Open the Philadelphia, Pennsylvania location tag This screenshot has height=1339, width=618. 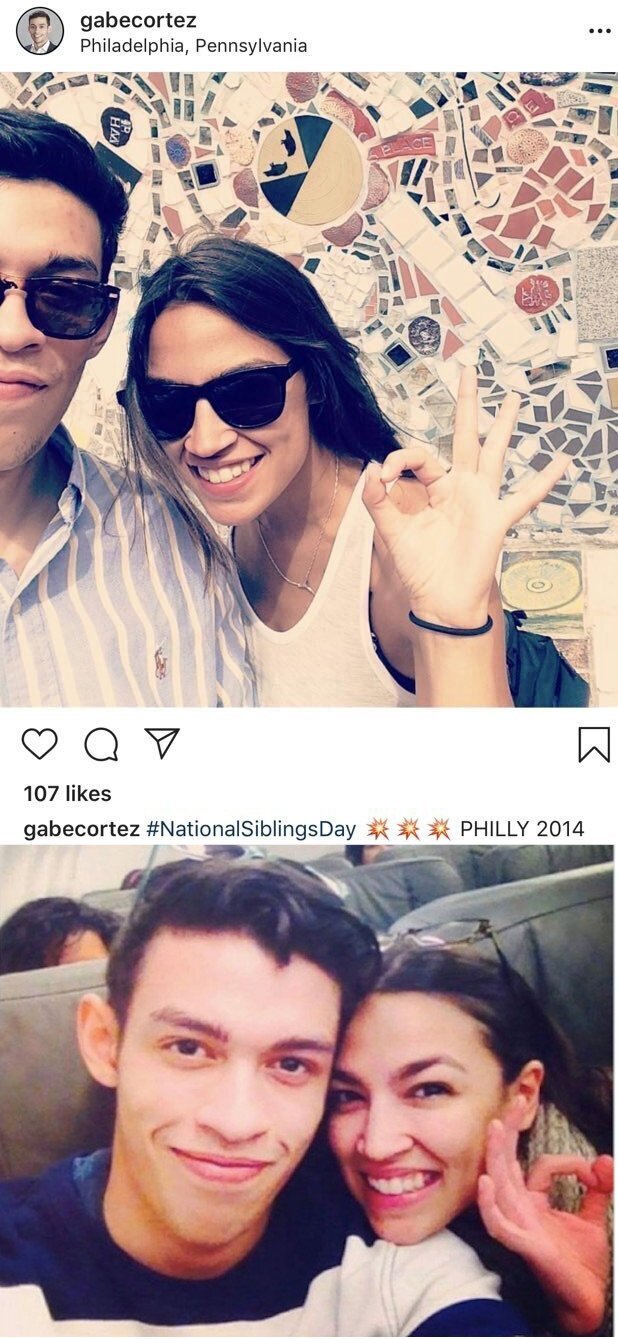(194, 46)
